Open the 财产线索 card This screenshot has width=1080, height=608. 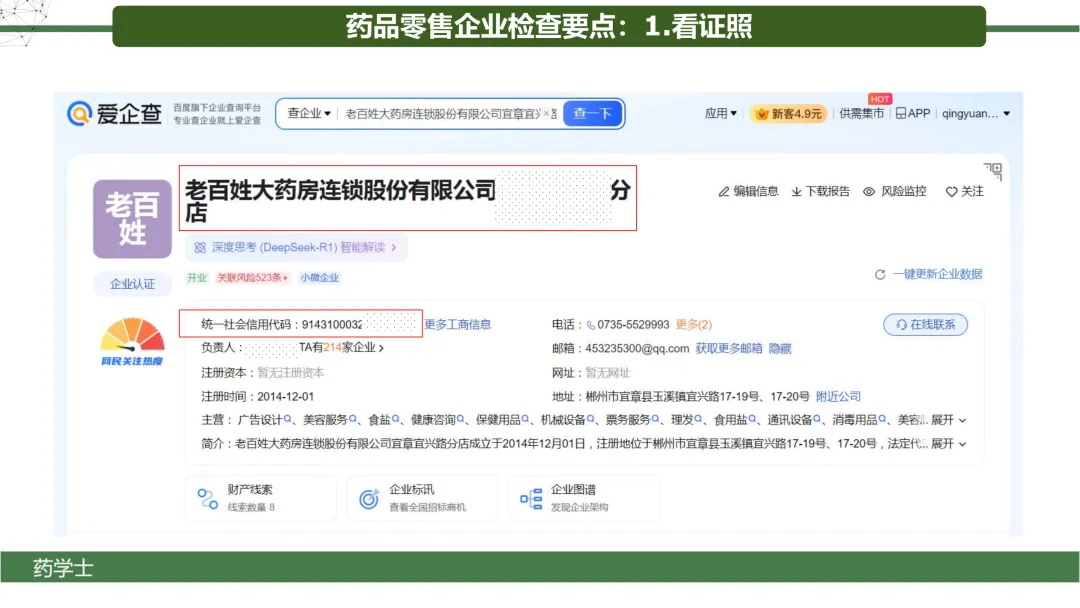[x=261, y=498]
